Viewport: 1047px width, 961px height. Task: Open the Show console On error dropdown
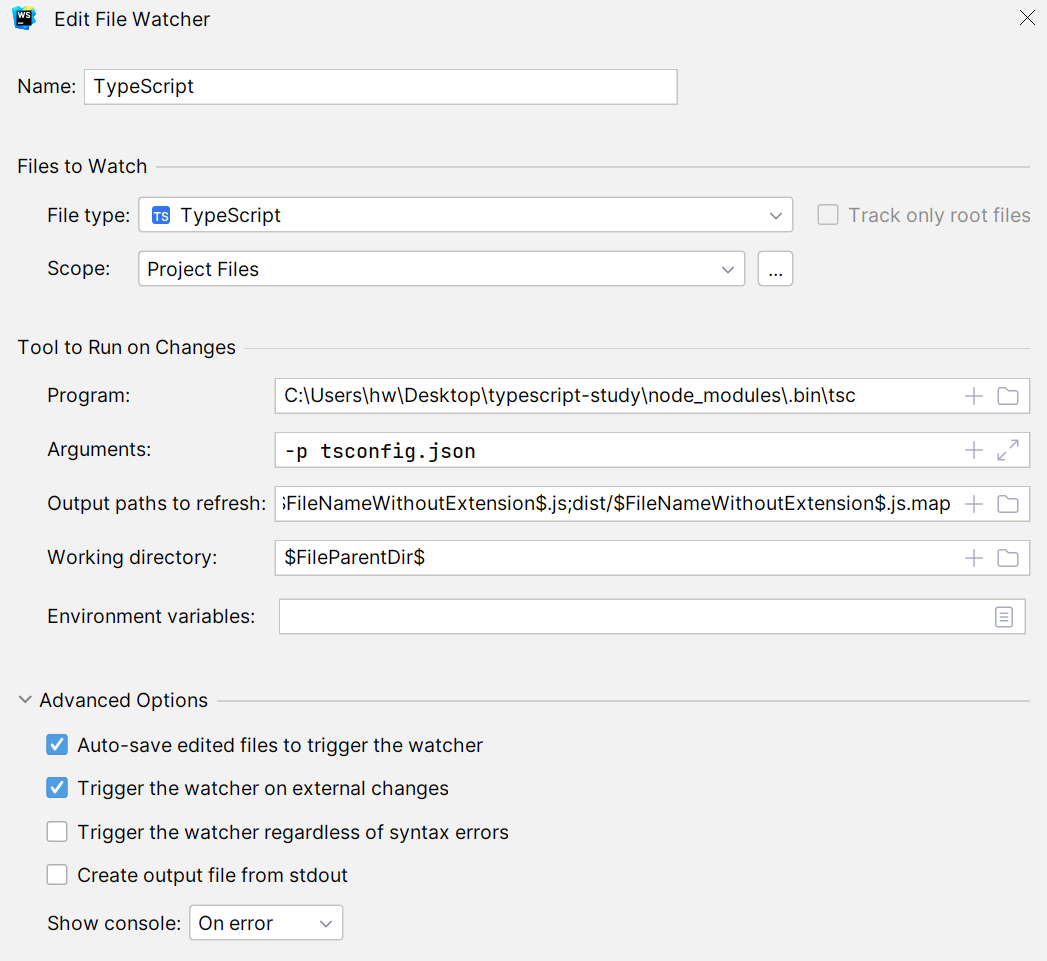pos(266,923)
